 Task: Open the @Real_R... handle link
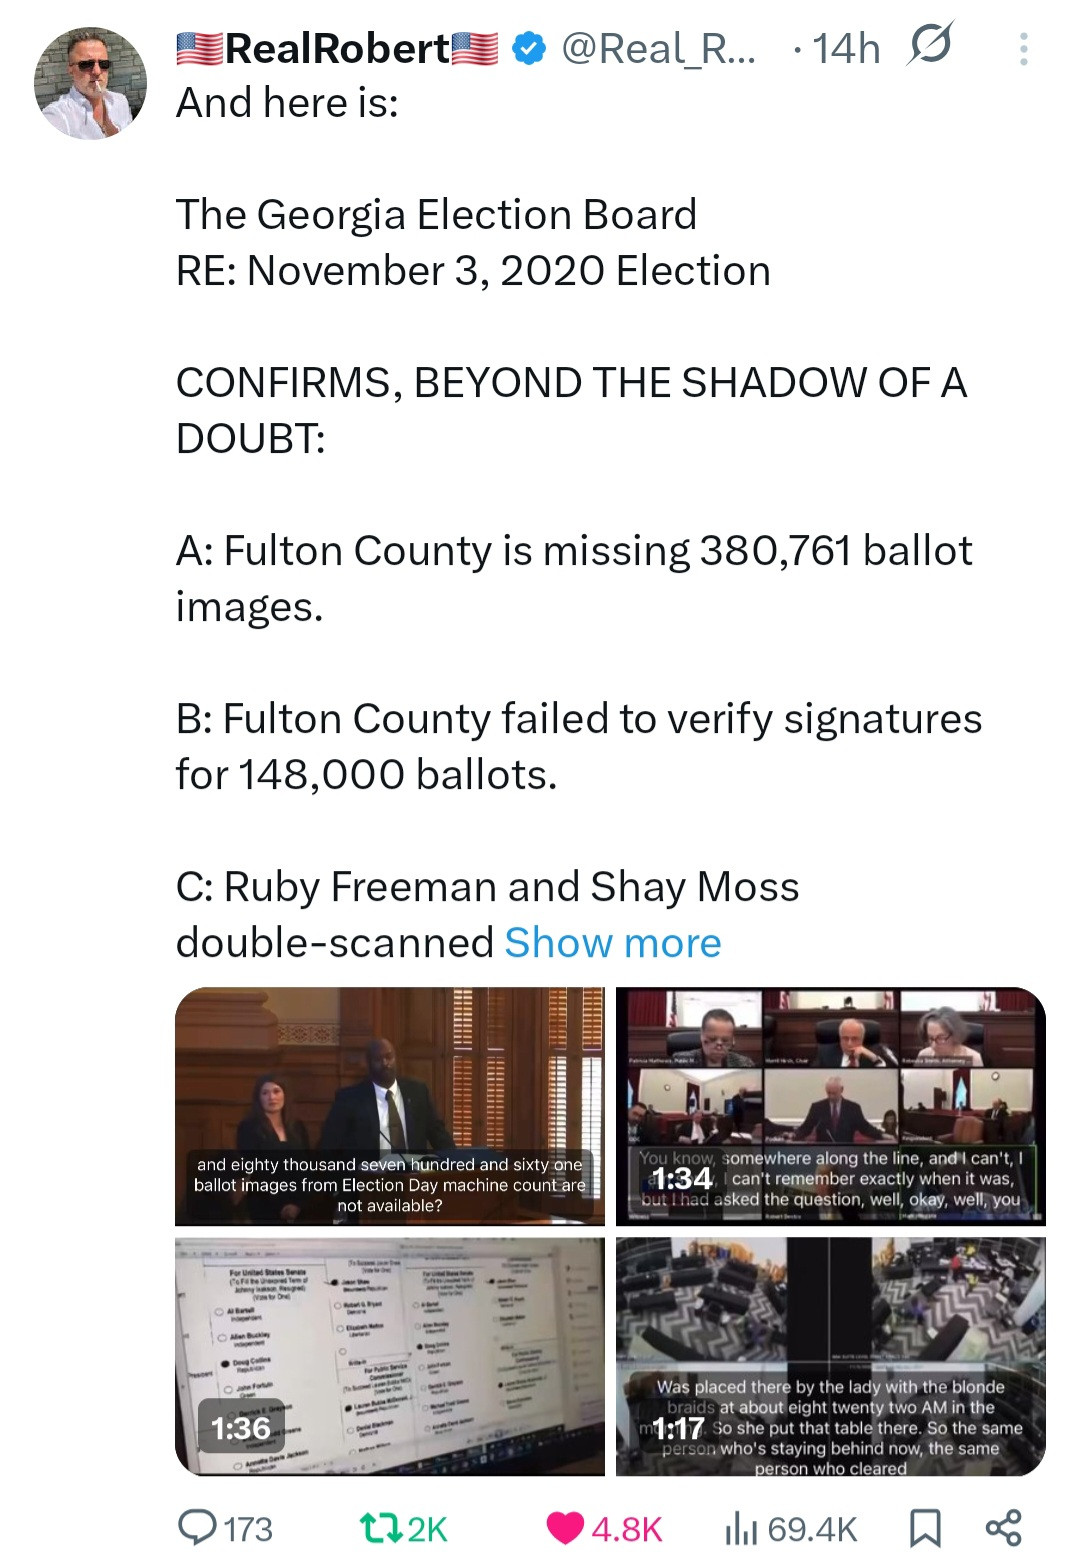[x=658, y=48]
